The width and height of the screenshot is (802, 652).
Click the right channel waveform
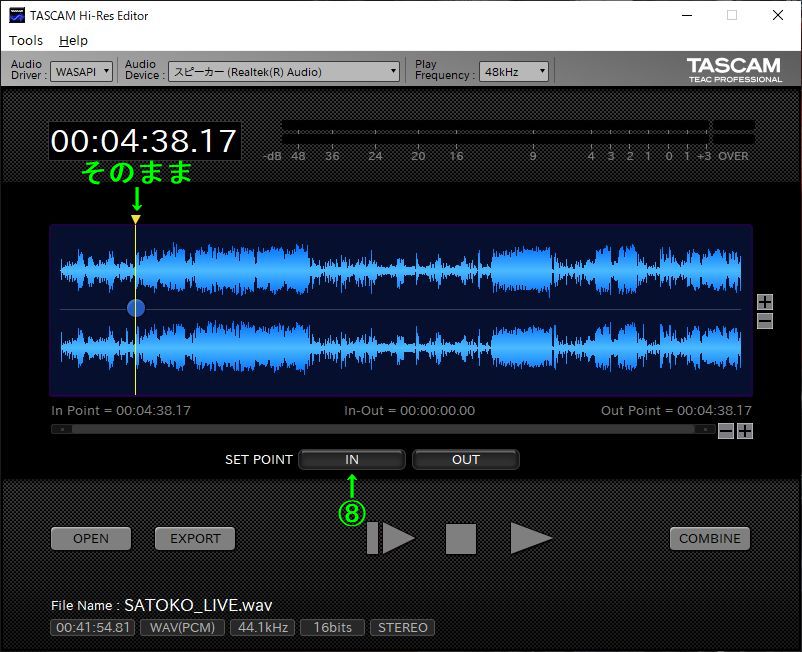pos(400,346)
